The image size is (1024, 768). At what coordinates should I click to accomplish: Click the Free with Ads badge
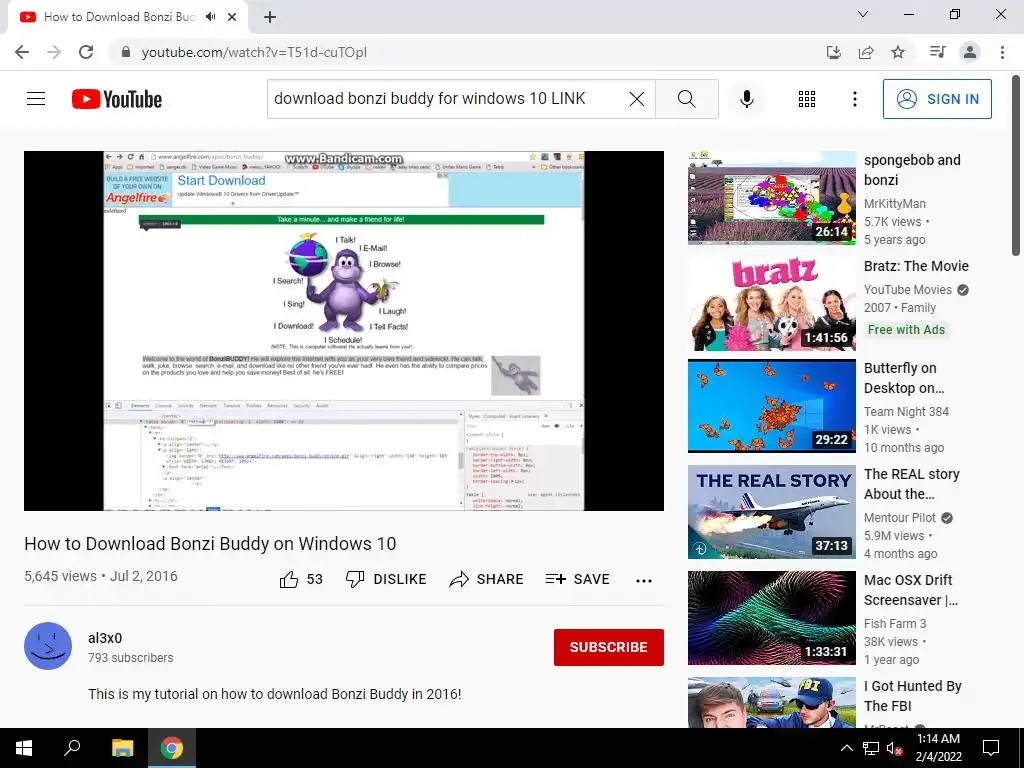pos(906,330)
